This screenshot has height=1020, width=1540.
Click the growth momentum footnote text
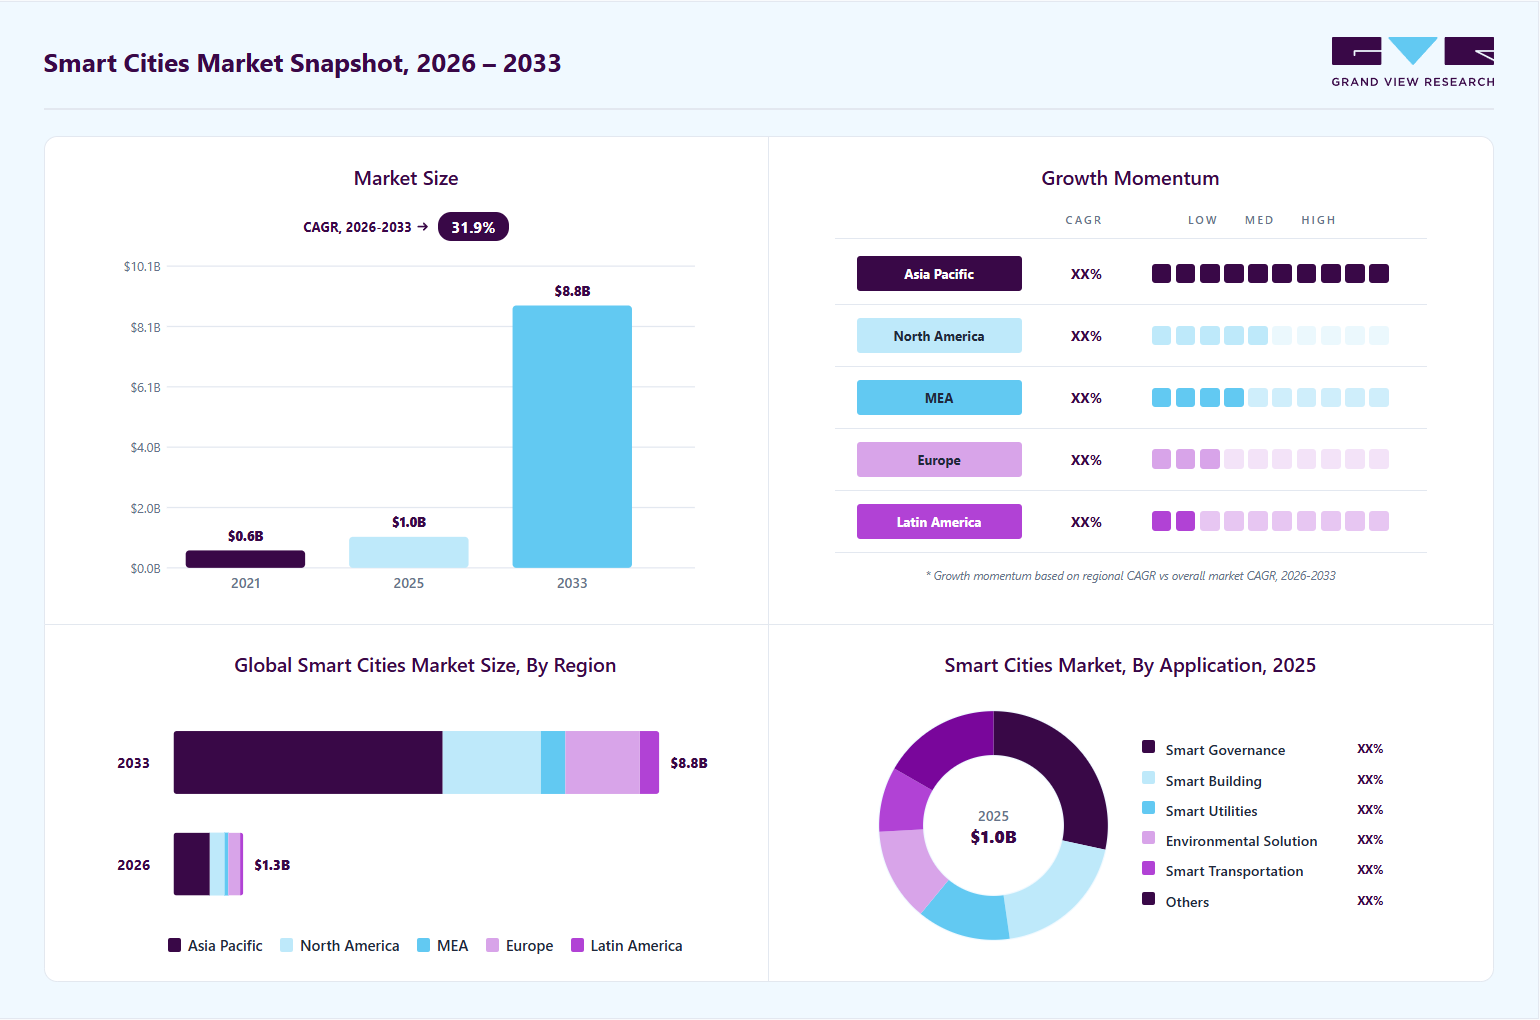coord(1130,576)
